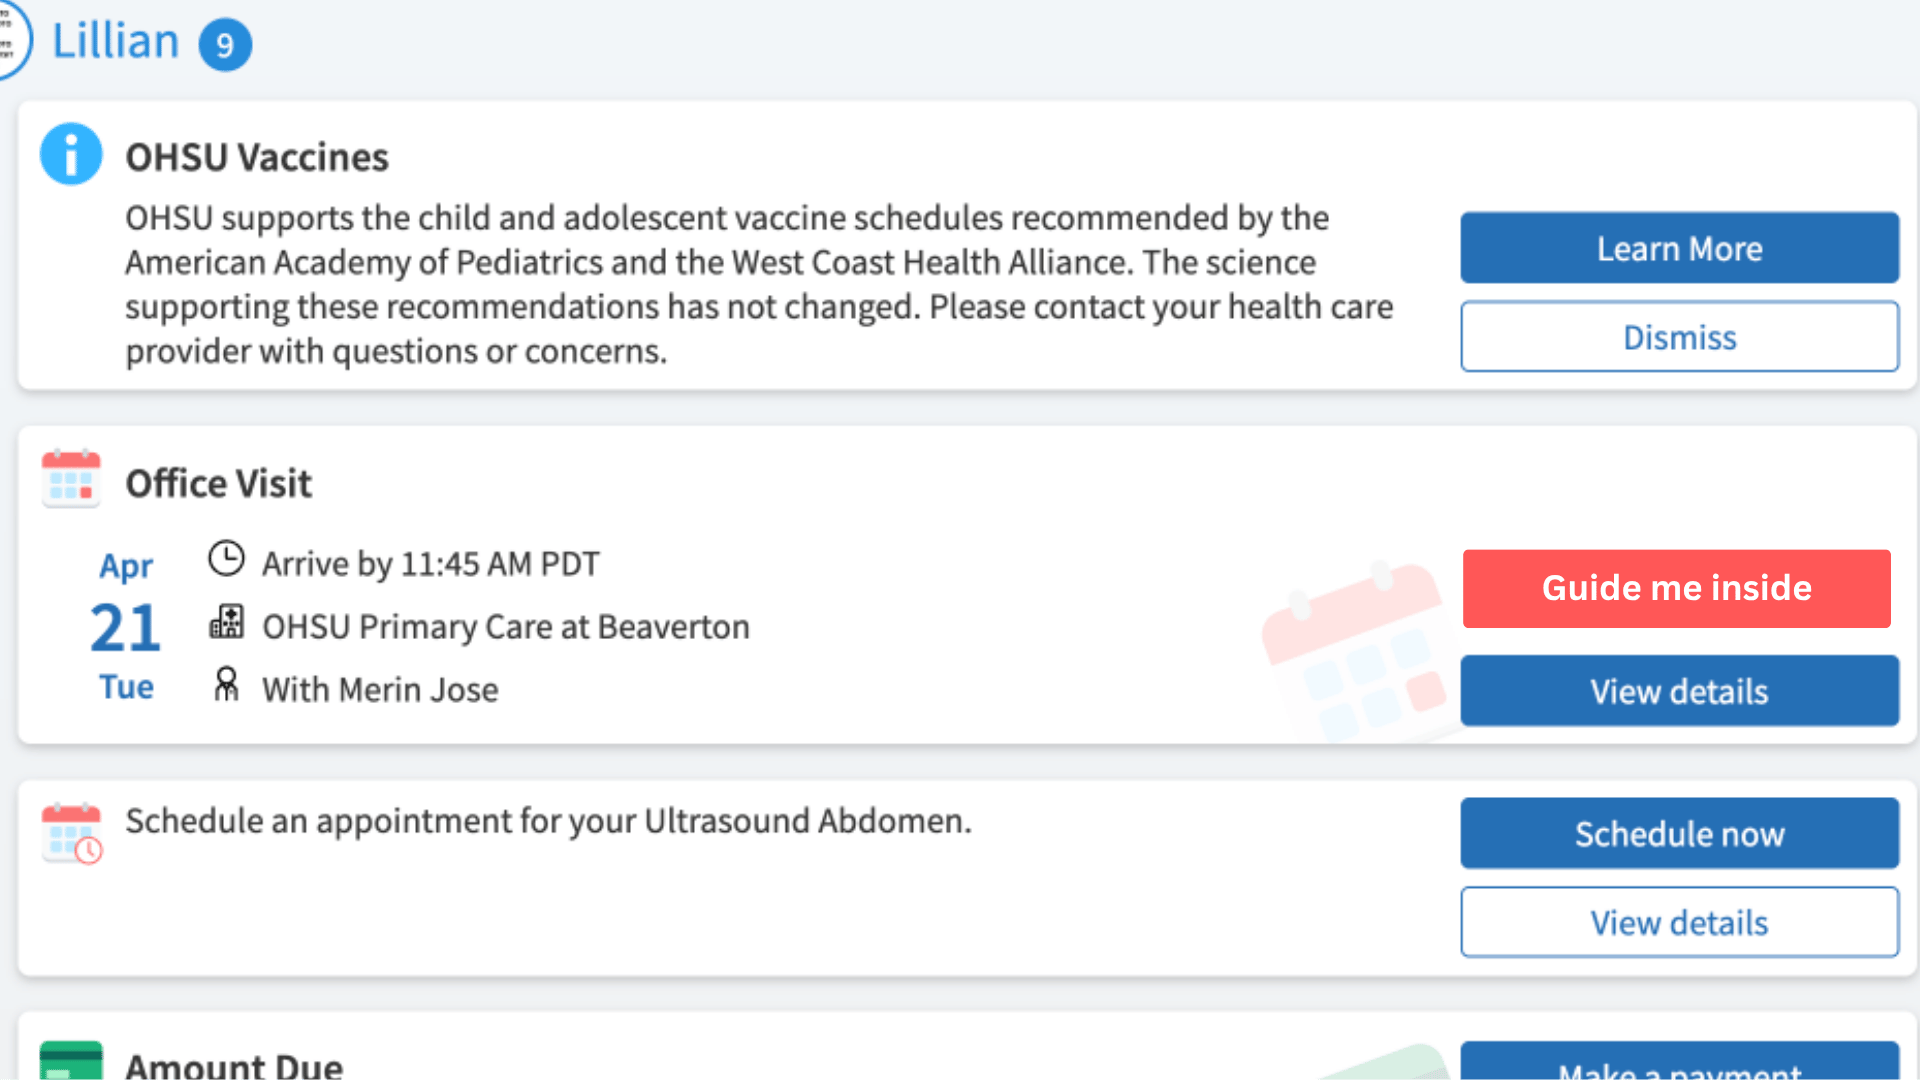Screen dimensions: 1920x1080
Task: Click the calendar-clock icon on the Ultrasound reminder
Action: 70,833
